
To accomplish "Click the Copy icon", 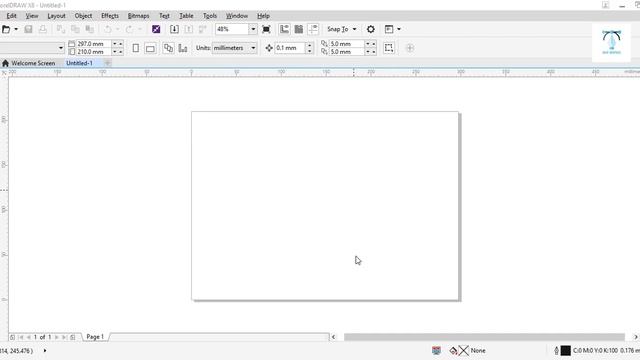I will 75,29.
